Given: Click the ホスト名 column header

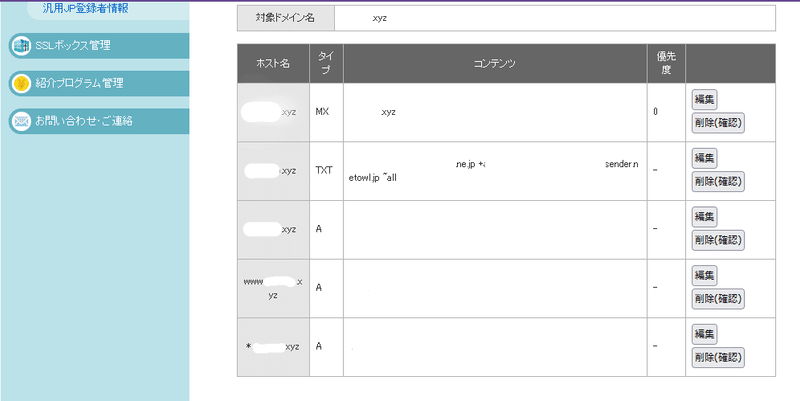Looking at the screenshot, I should click(x=272, y=63).
